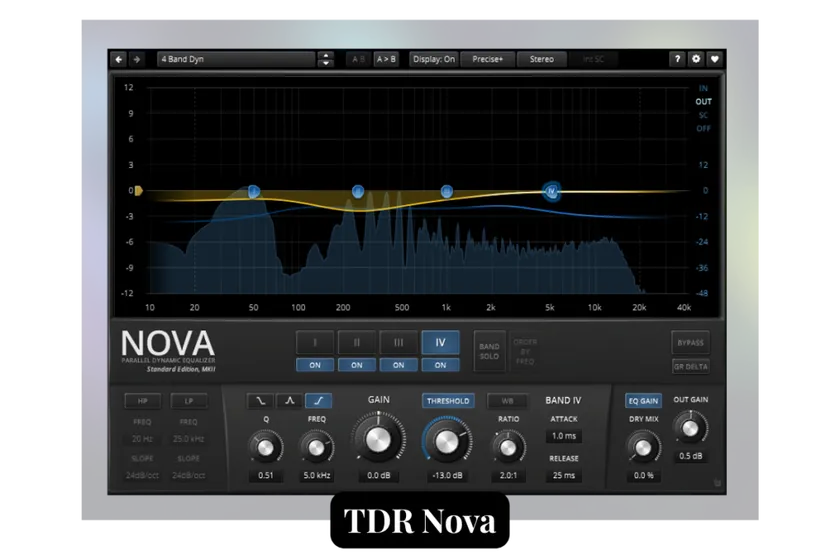Click Order By Freq button
Screen dimensions: 840x560
coord(525,352)
